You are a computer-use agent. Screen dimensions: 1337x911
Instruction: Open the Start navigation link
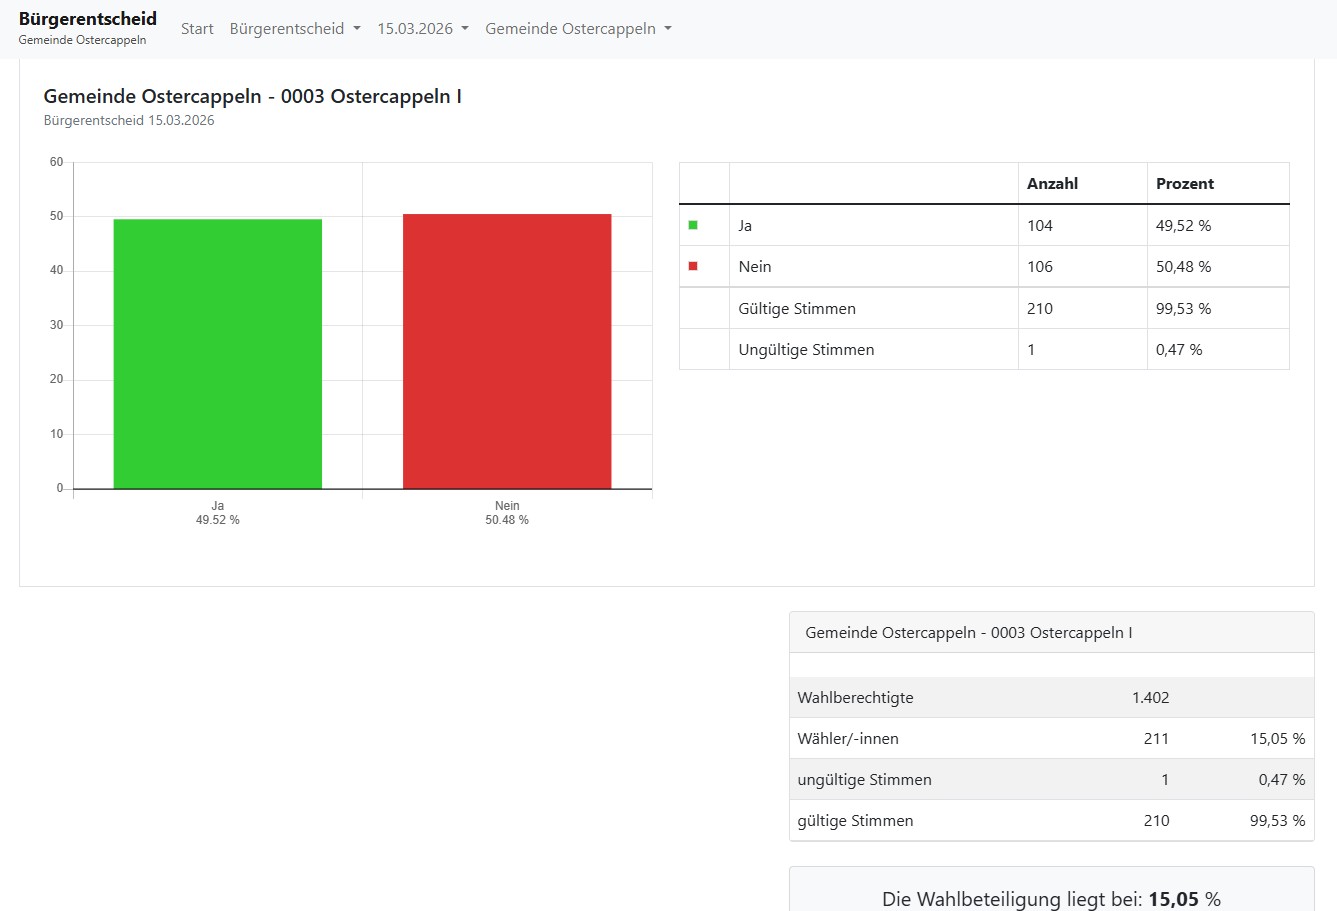[x=197, y=29]
